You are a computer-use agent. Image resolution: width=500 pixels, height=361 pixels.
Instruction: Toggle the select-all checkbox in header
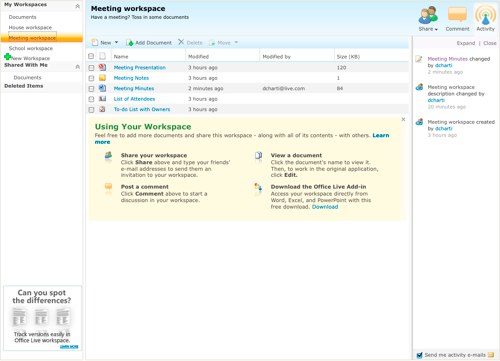point(91,56)
